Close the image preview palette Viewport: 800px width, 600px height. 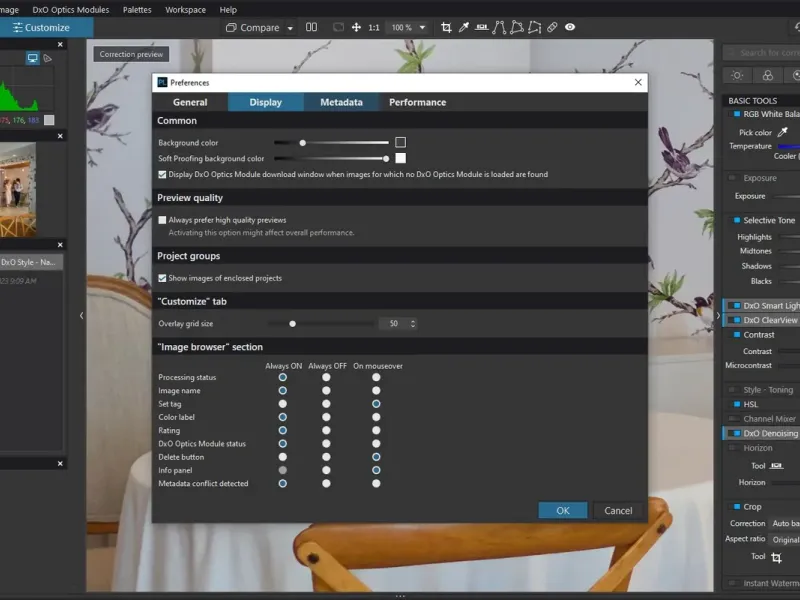[60, 136]
